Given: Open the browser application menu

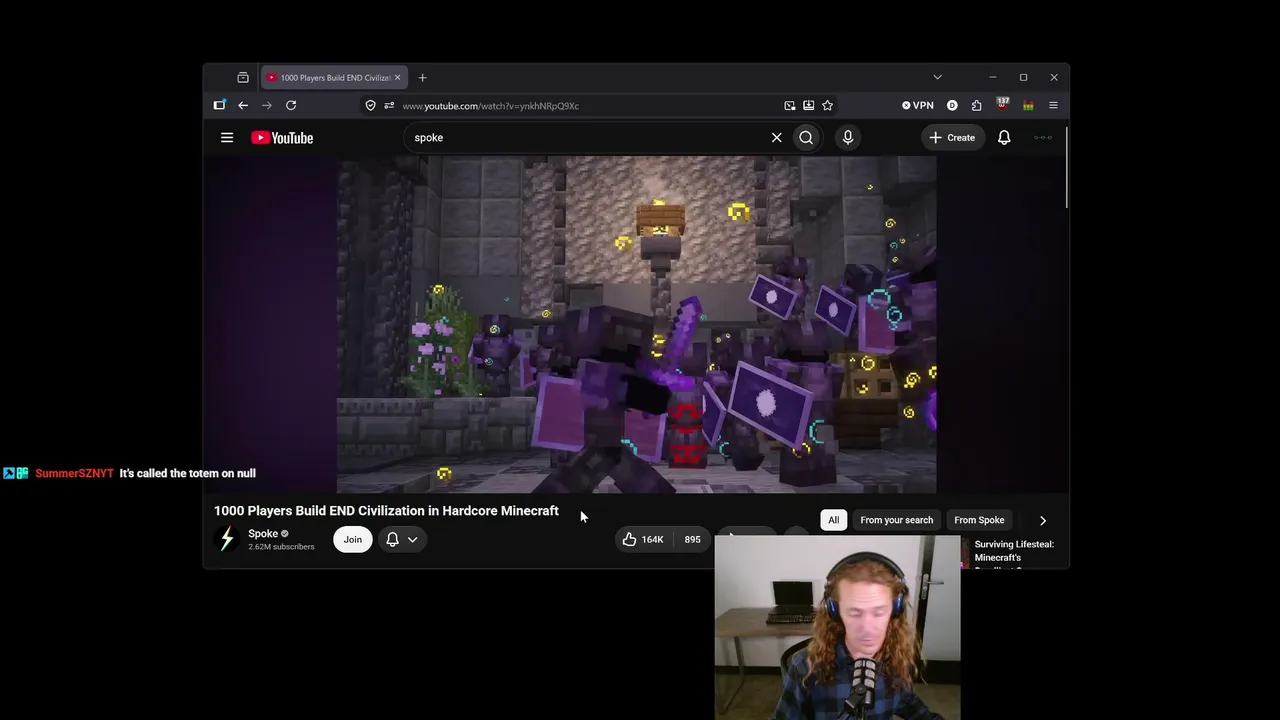Looking at the screenshot, I should click(1053, 105).
